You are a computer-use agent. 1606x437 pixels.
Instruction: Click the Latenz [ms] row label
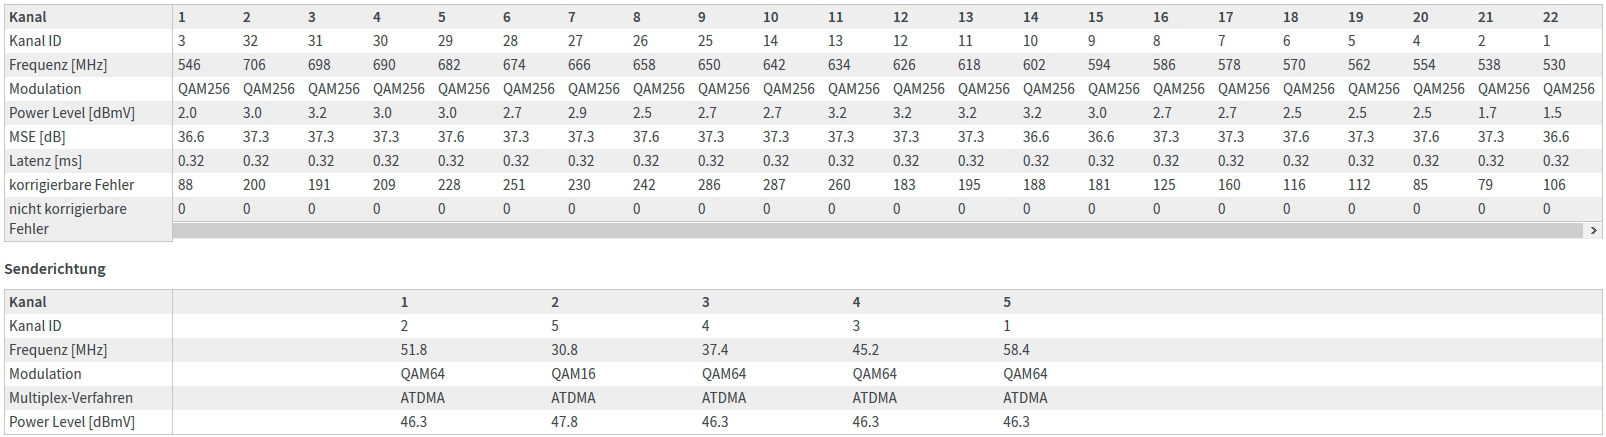point(46,161)
